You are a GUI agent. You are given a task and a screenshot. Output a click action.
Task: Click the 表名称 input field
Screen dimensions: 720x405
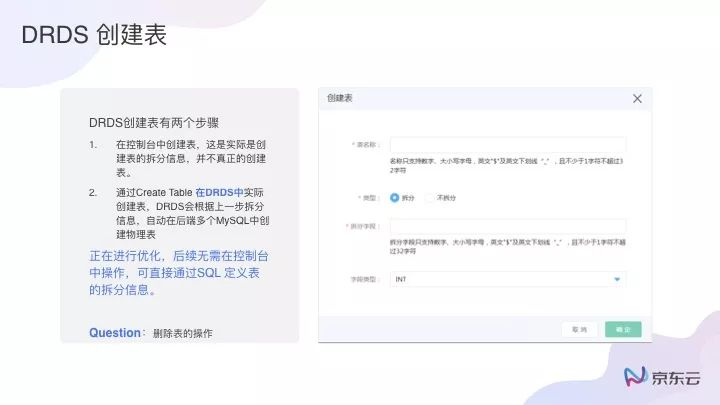tap(508, 145)
